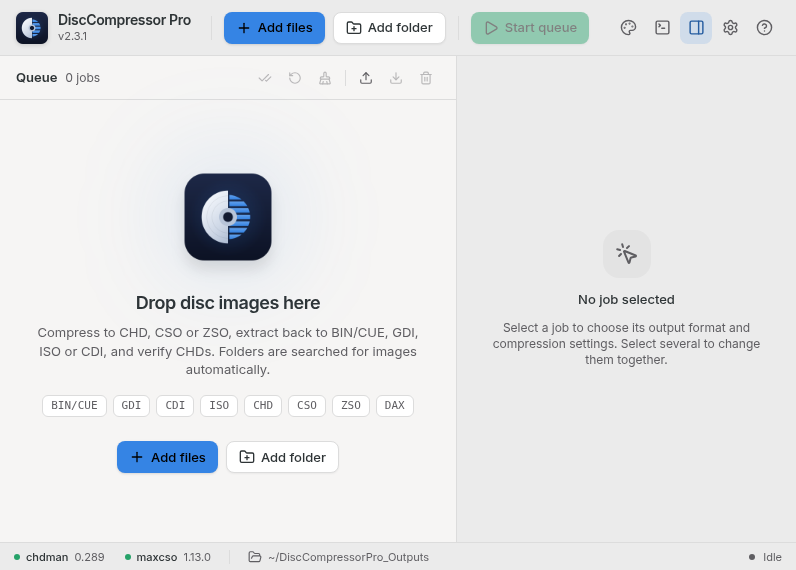Click the trash icon to delete jobs
This screenshot has width=796, height=570.
pos(426,78)
